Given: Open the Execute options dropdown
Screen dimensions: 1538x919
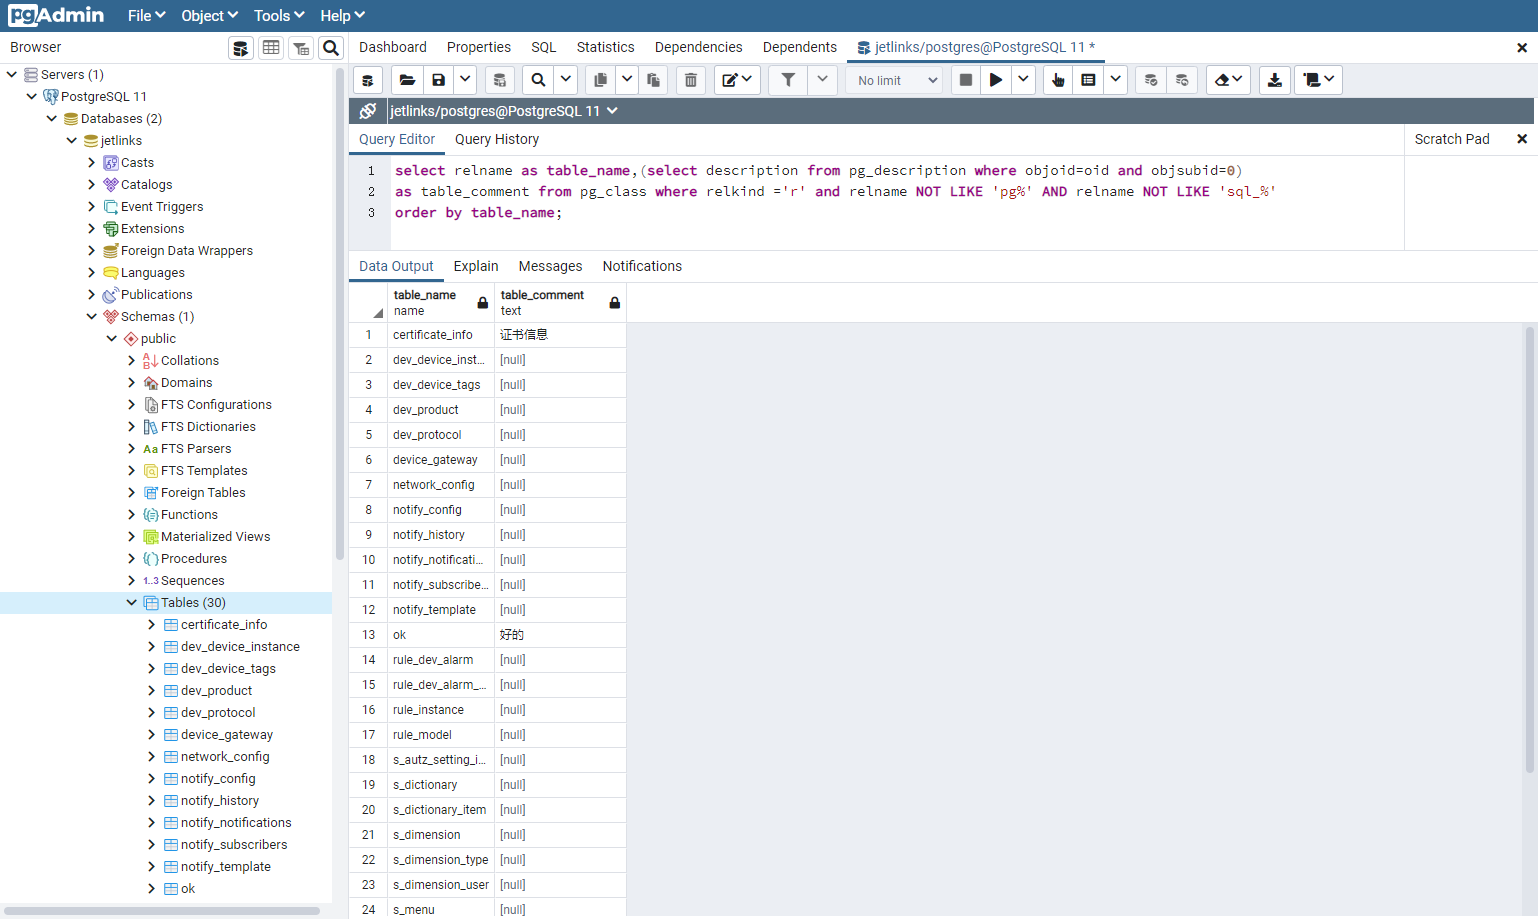Looking at the screenshot, I should (x=1023, y=80).
